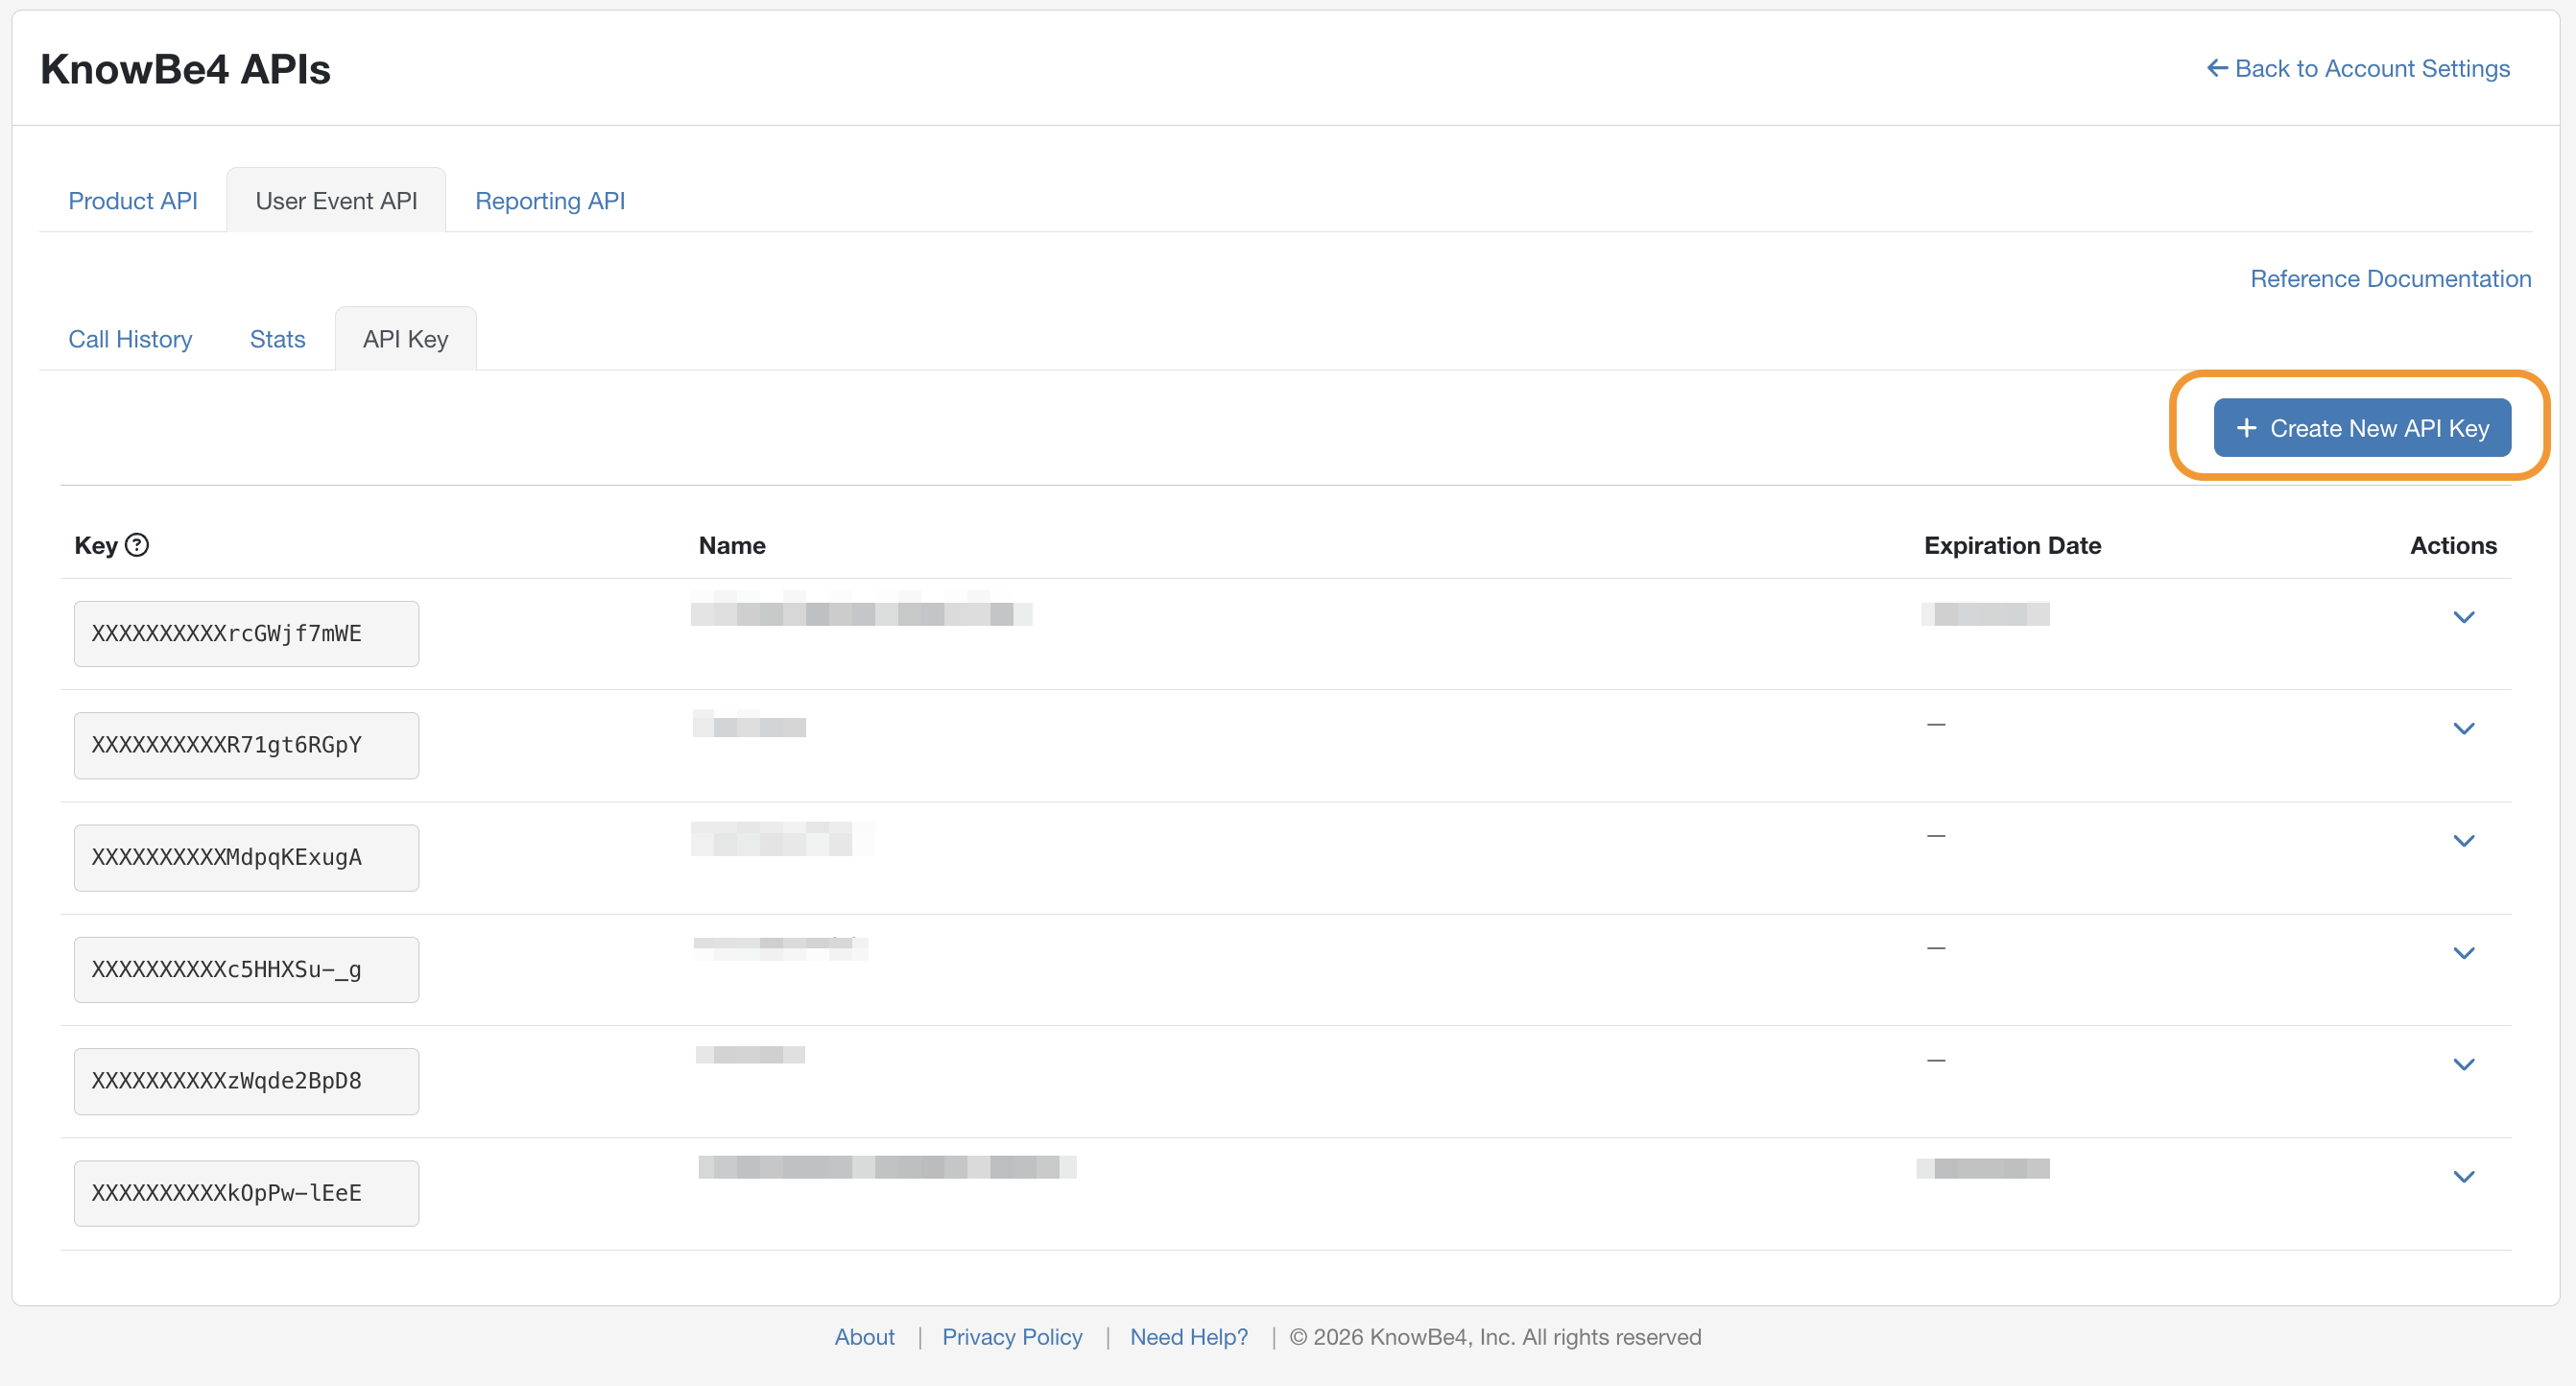Click key field XXXXXXXXXXR71gt6RGpY
This screenshot has width=2576, height=1386.
(246, 746)
